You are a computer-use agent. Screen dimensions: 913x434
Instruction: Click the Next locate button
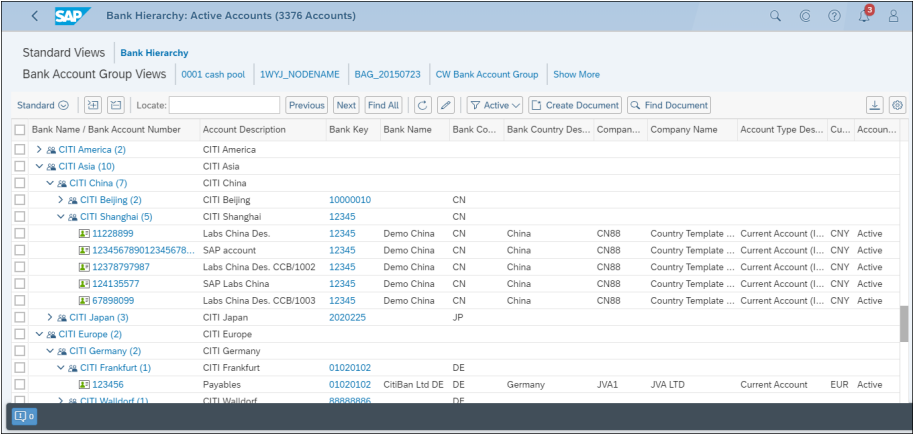(346, 105)
